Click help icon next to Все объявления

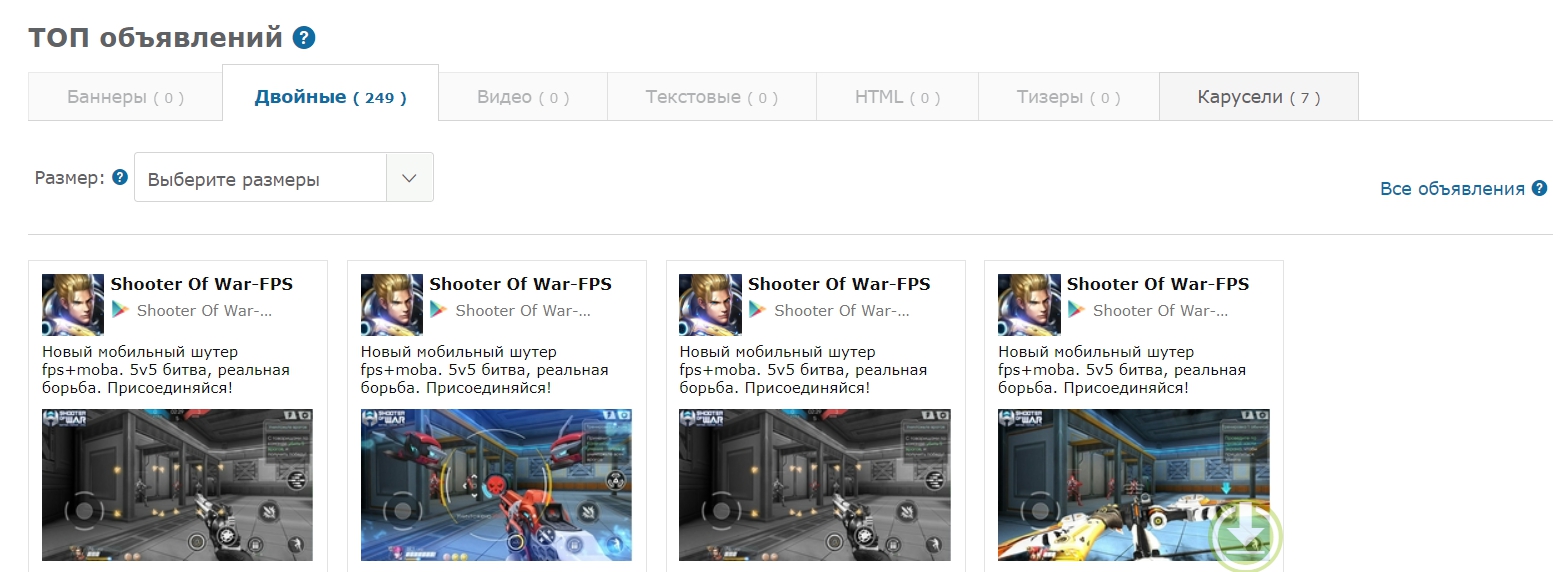tap(1539, 188)
